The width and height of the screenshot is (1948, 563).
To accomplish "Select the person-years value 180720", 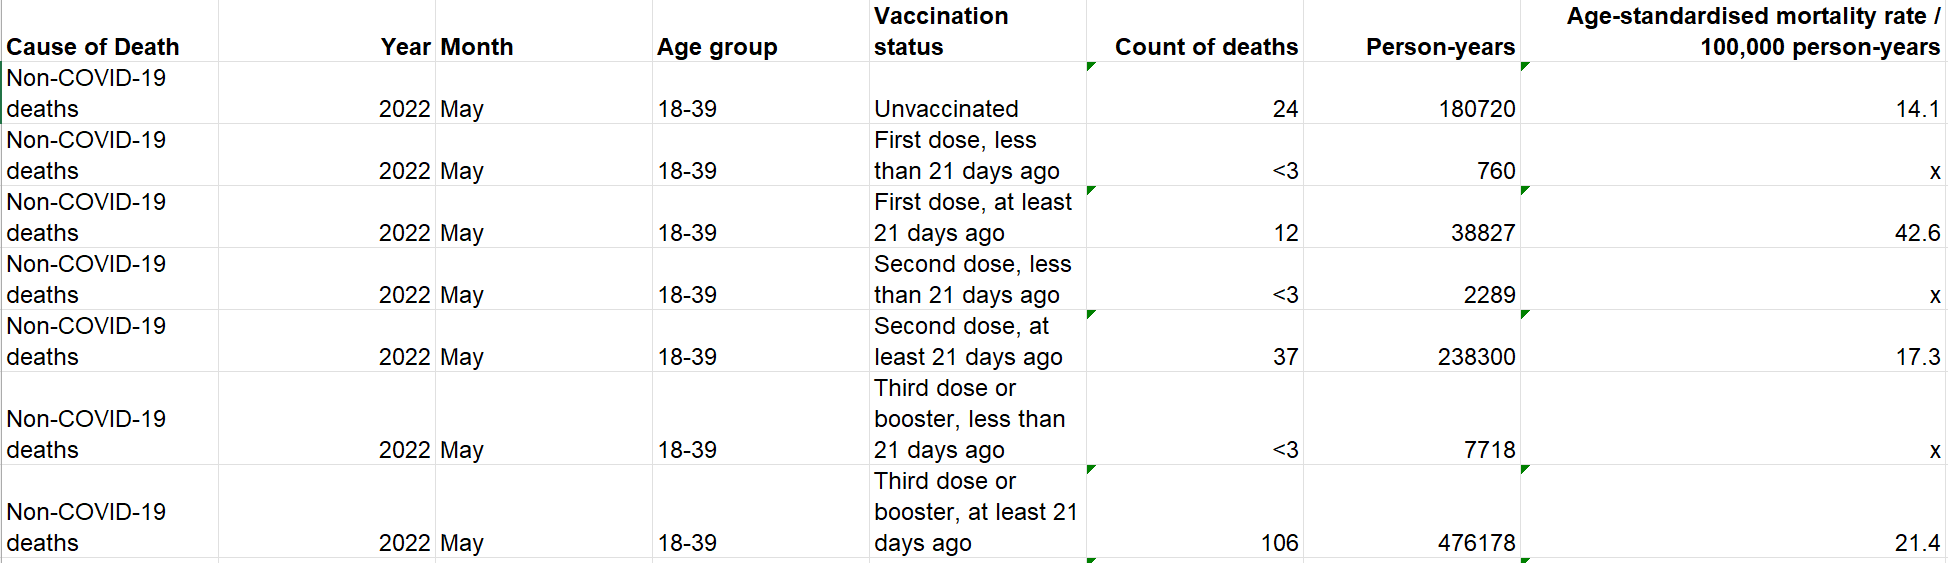I will point(1412,93).
